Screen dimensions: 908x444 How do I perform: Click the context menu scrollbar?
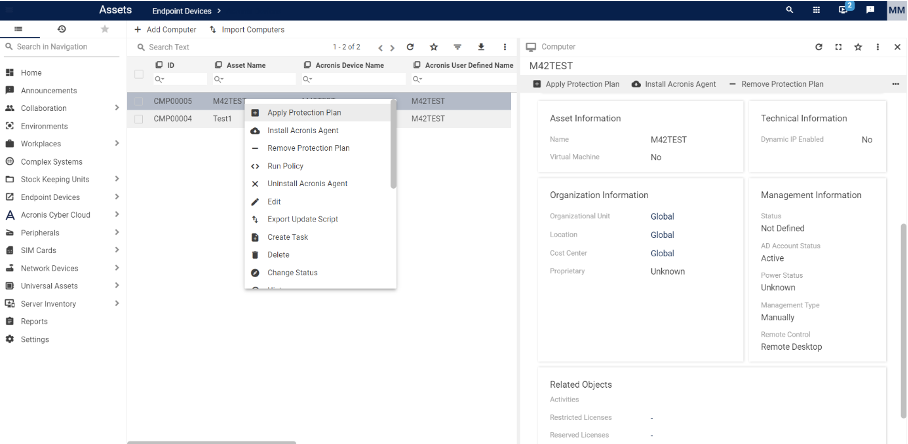[x=393, y=145]
